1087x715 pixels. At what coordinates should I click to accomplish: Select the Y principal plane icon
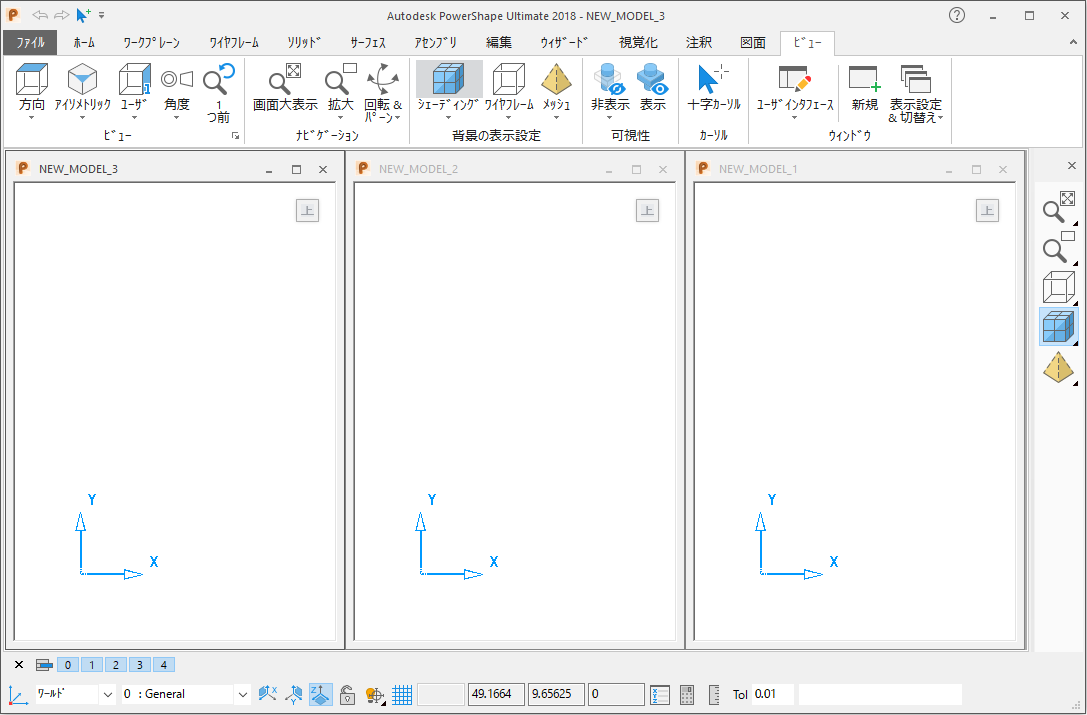click(x=294, y=694)
